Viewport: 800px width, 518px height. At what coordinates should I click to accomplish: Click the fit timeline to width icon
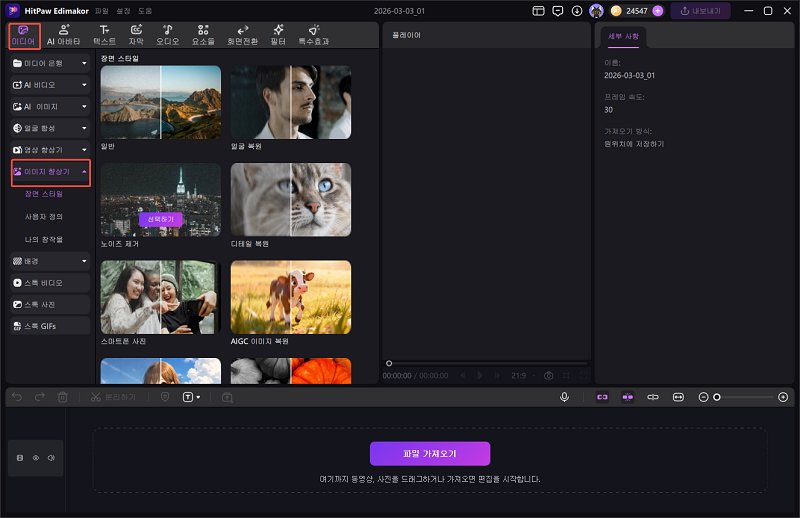pyautogui.click(x=678, y=397)
